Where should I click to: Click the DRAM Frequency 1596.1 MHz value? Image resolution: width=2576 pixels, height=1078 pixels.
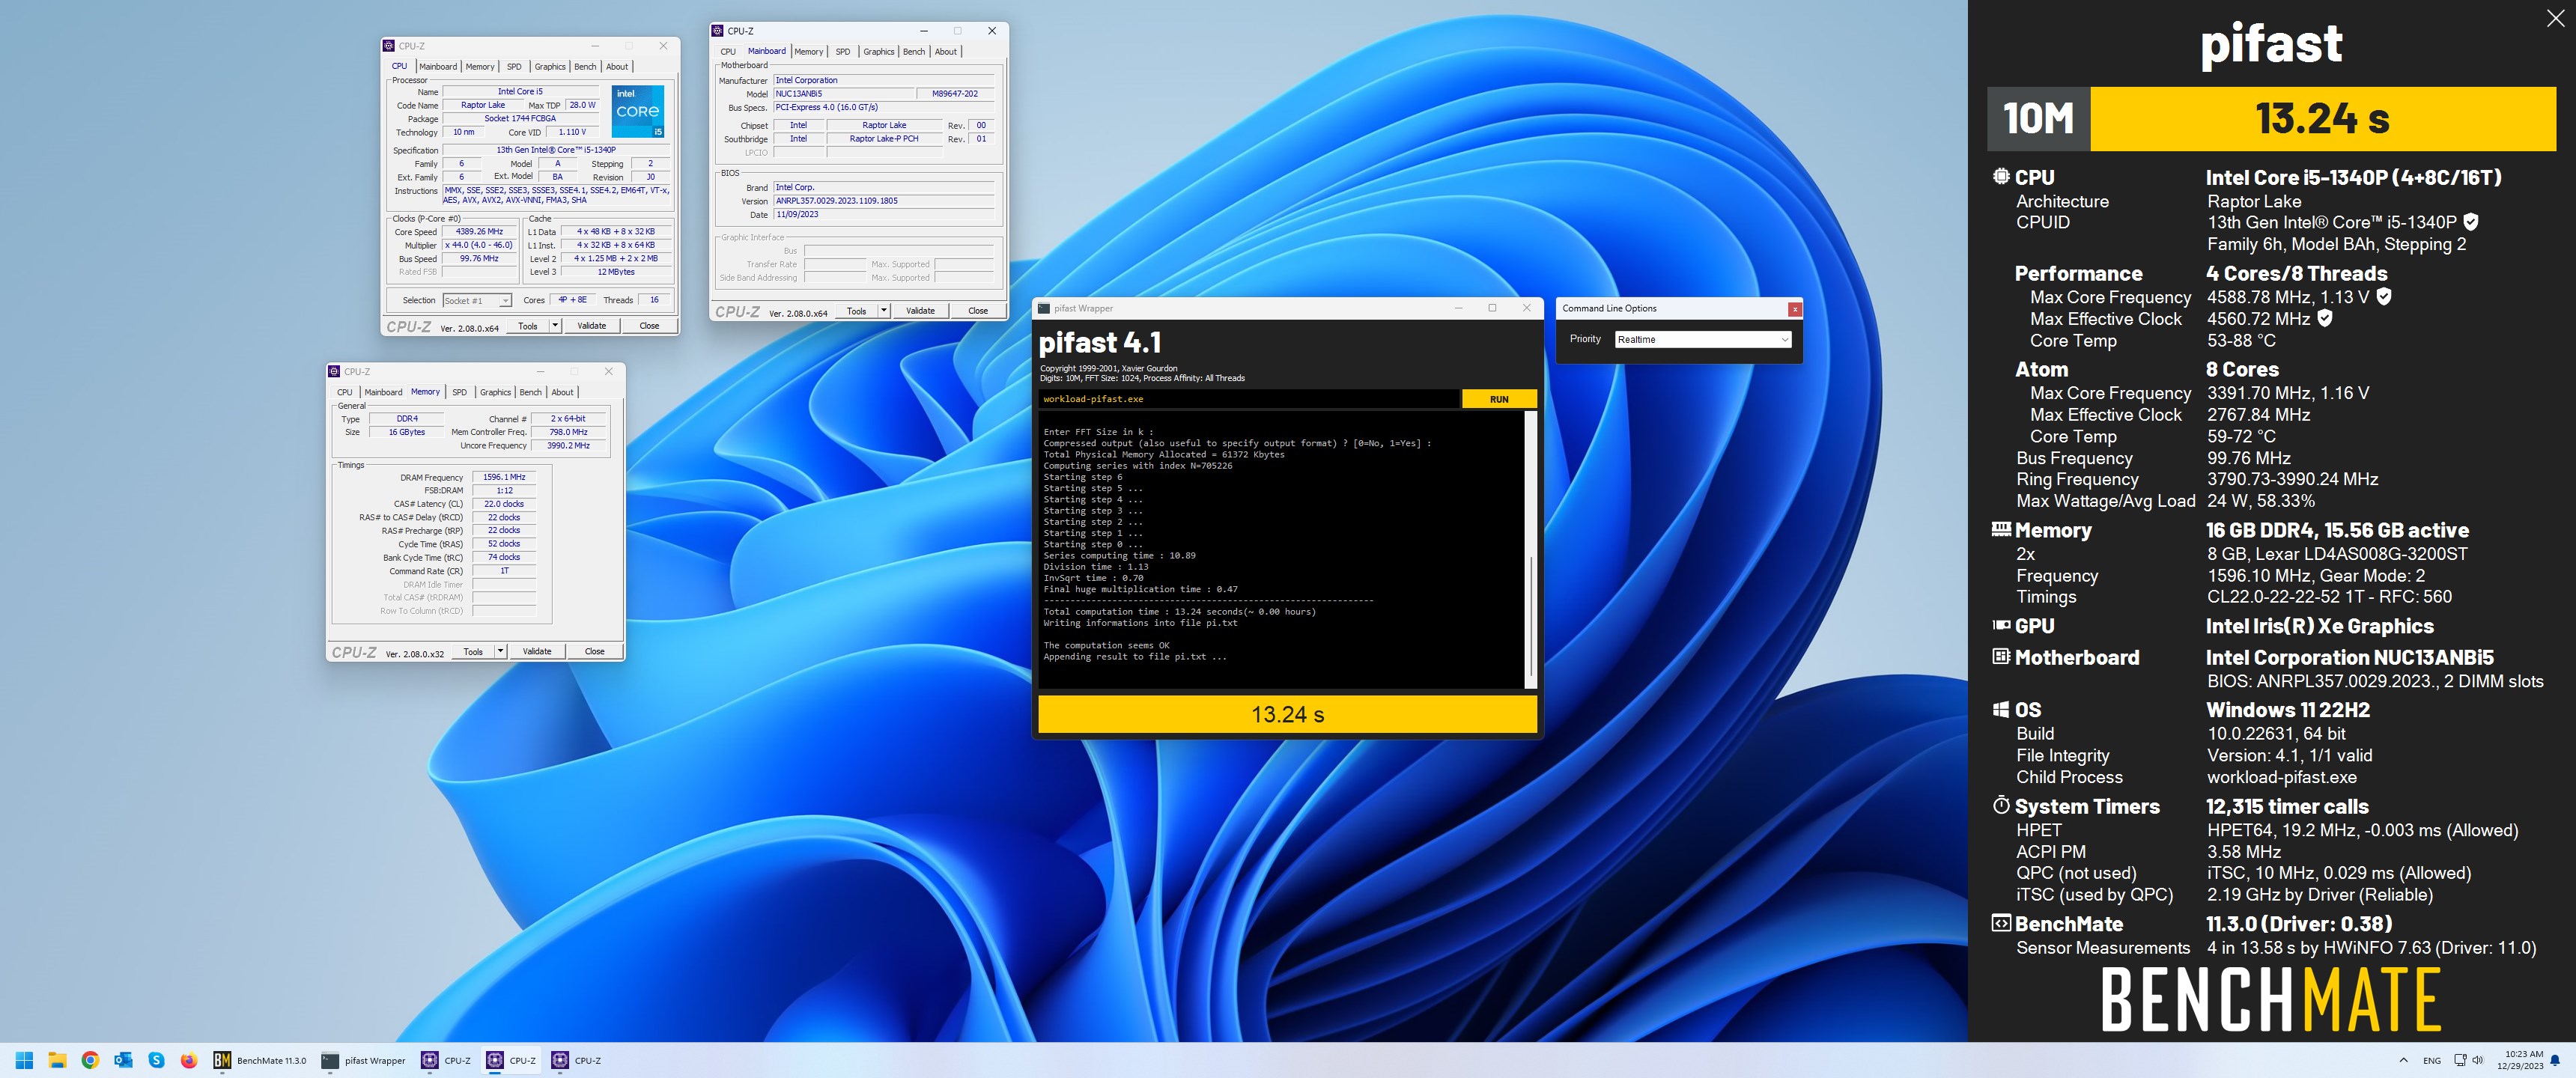tap(504, 477)
